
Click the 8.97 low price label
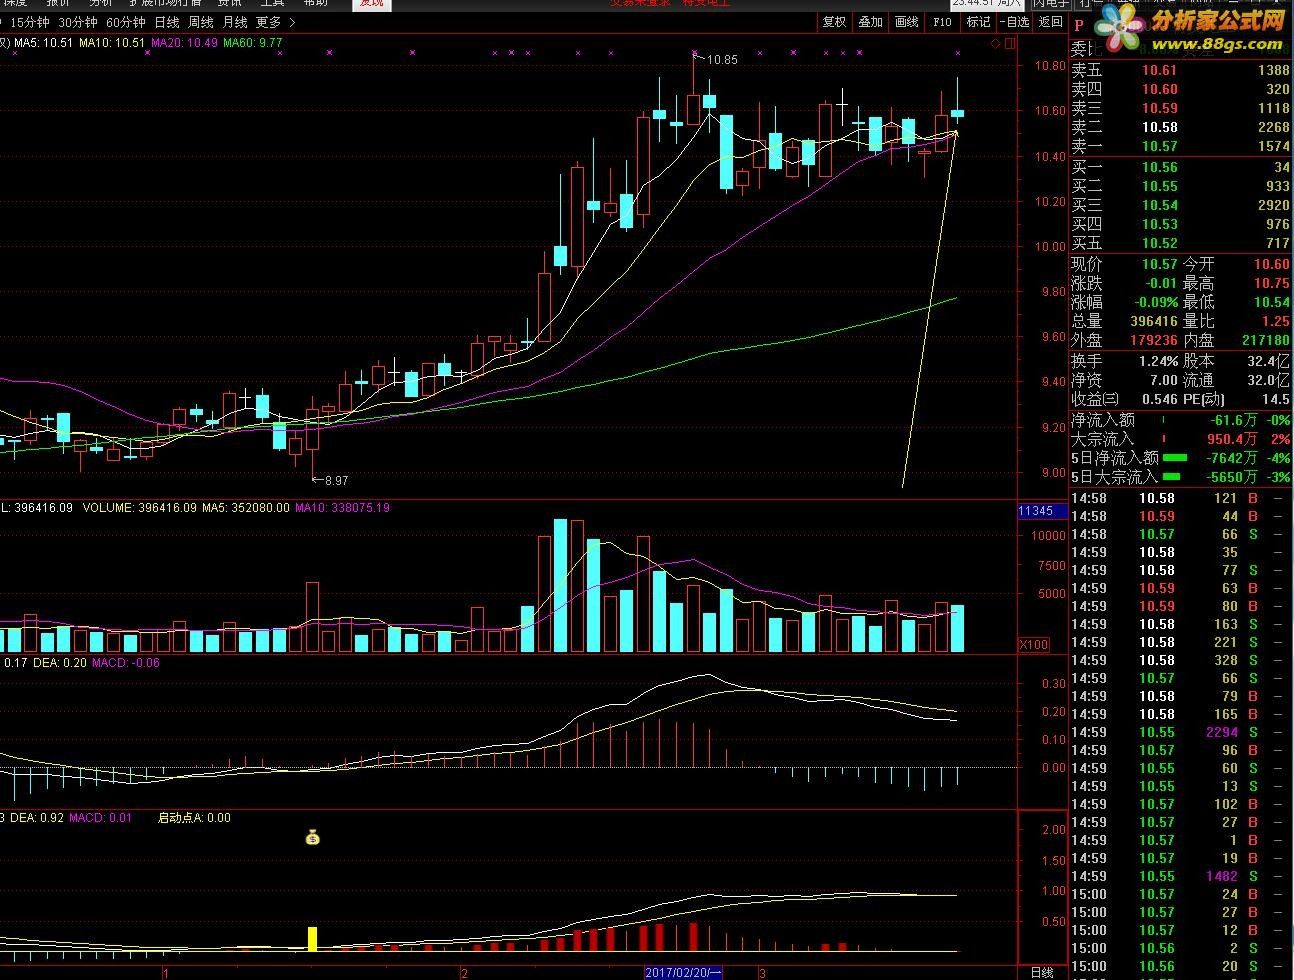click(337, 481)
